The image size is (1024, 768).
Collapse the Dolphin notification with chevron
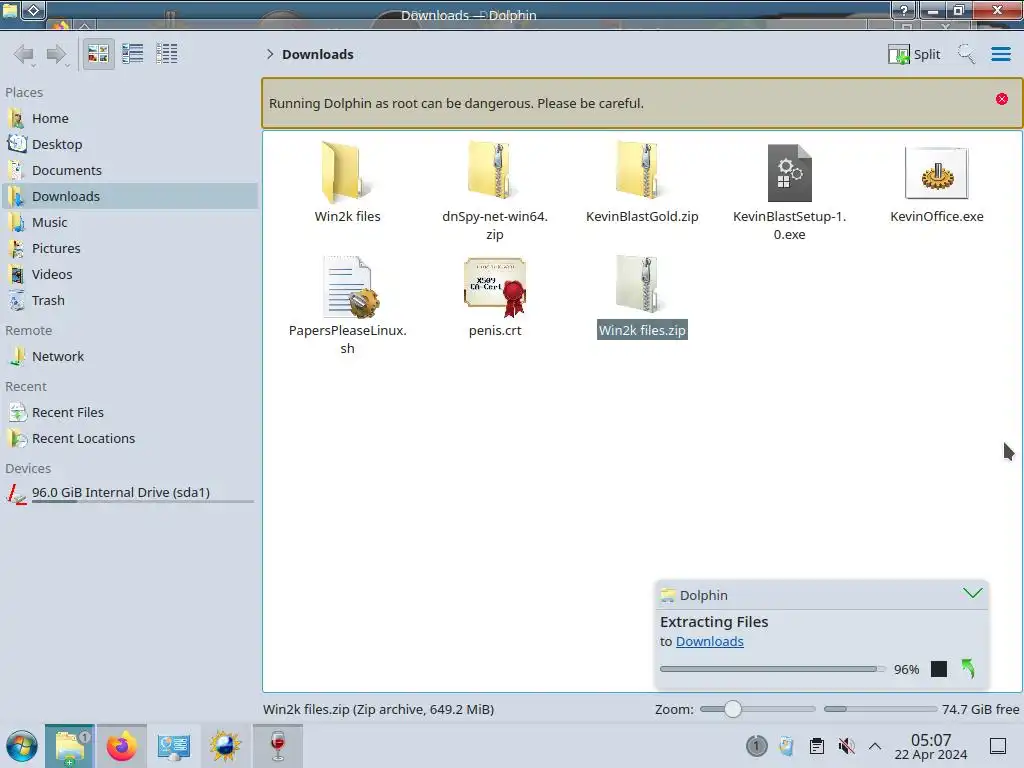tap(972, 594)
